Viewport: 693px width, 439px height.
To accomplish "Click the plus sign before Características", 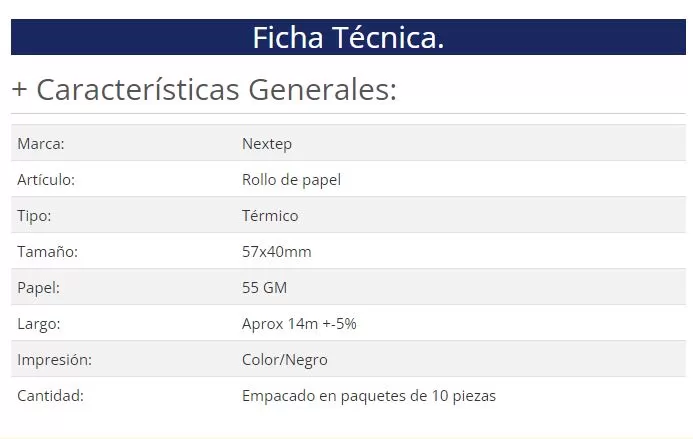I will (x=19, y=90).
